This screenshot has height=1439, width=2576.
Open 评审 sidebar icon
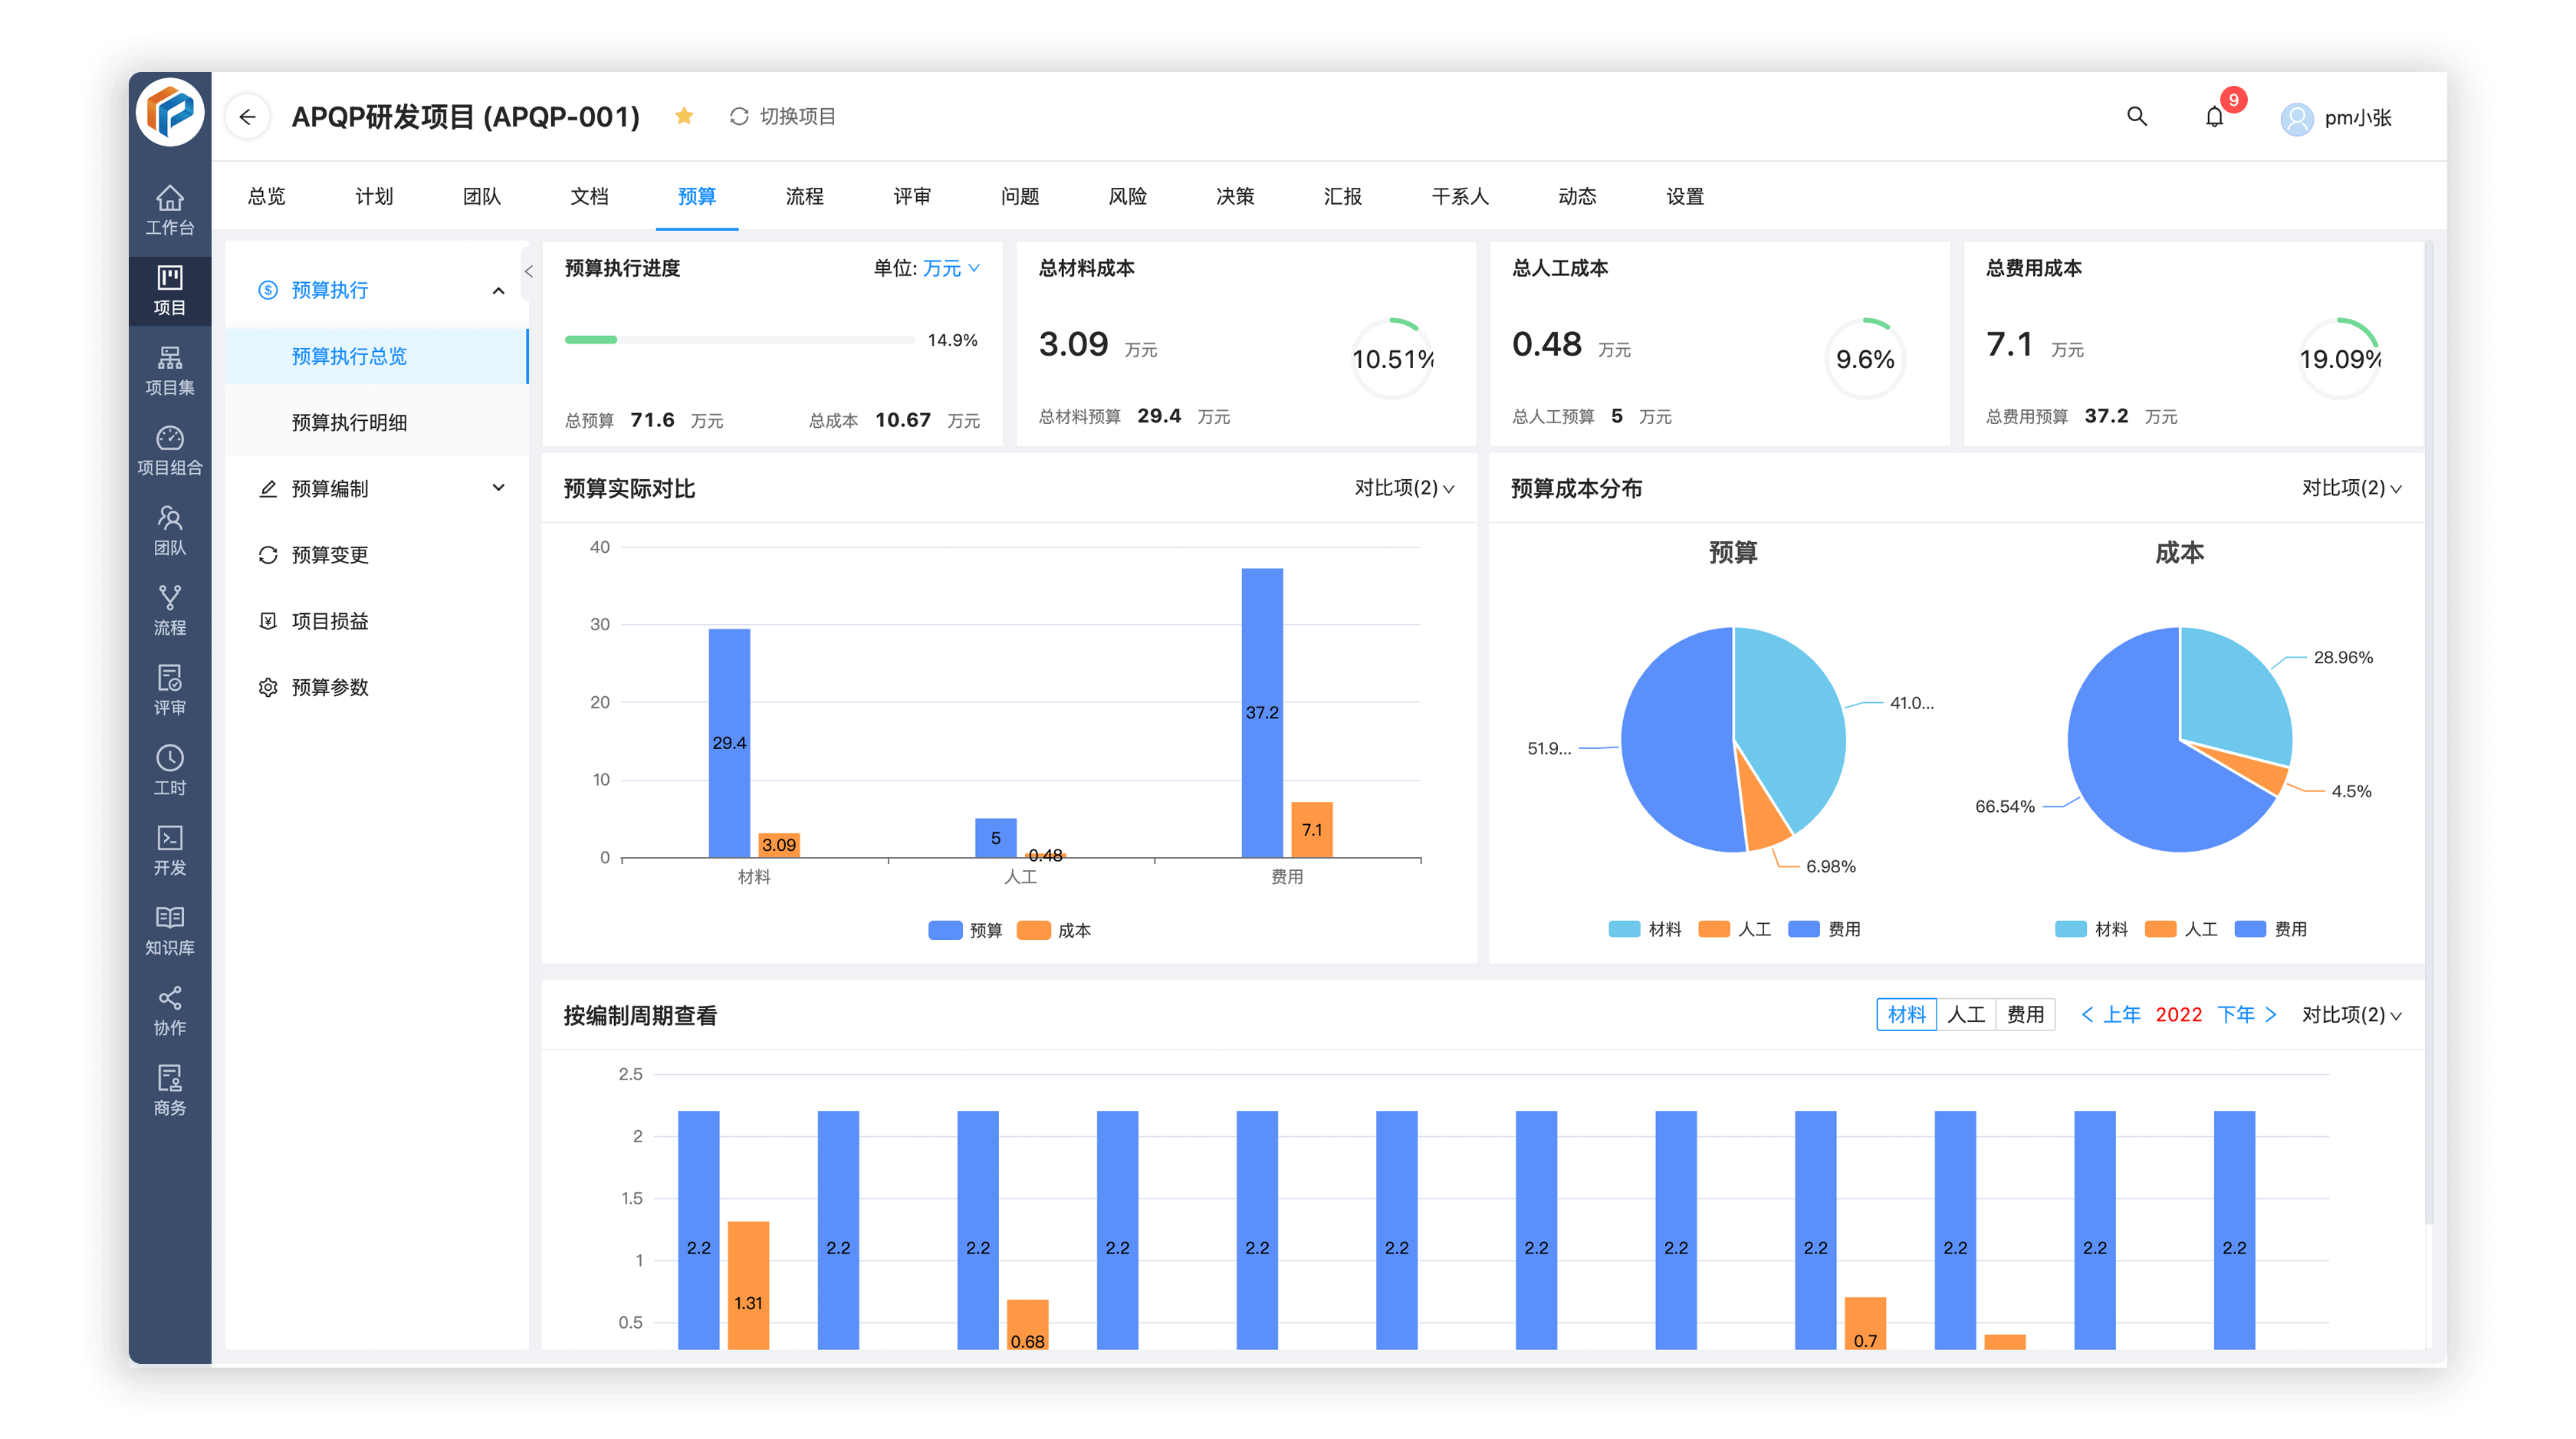(169, 690)
